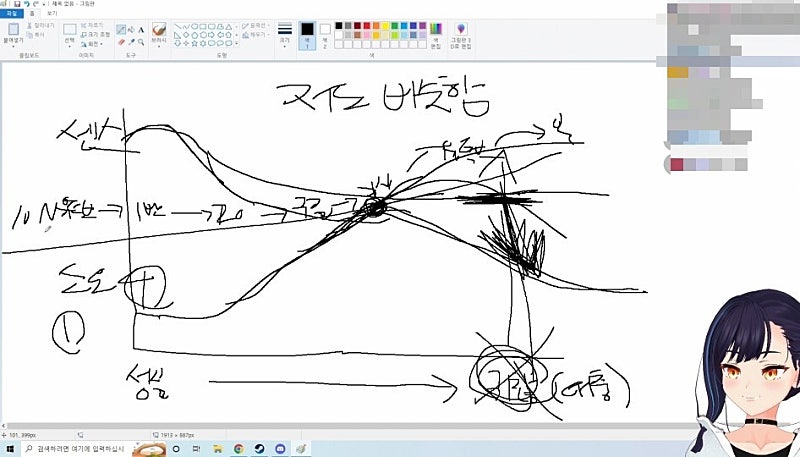Image resolution: width=800 pixels, height=457 pixels.
Task: Click the Redo arrow in quick access toolbar
Action: tap(36, 4)
